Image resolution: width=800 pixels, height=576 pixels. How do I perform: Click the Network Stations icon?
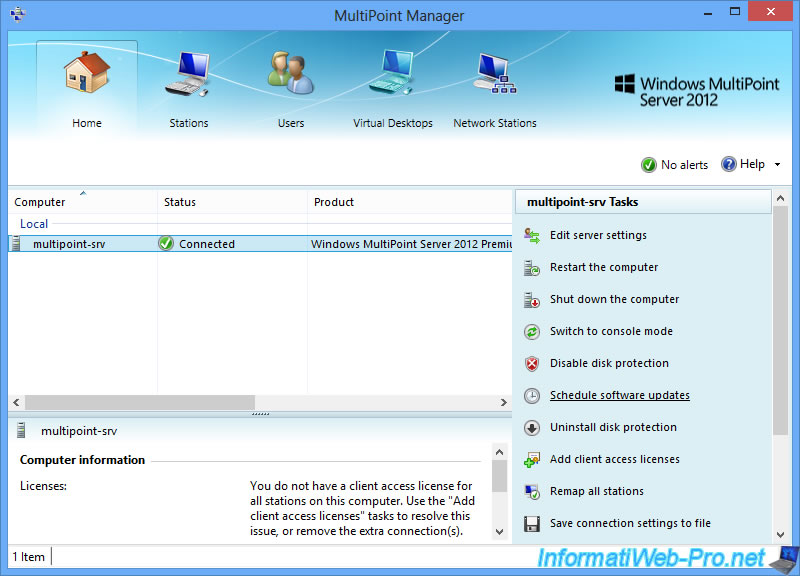(494, 73)
